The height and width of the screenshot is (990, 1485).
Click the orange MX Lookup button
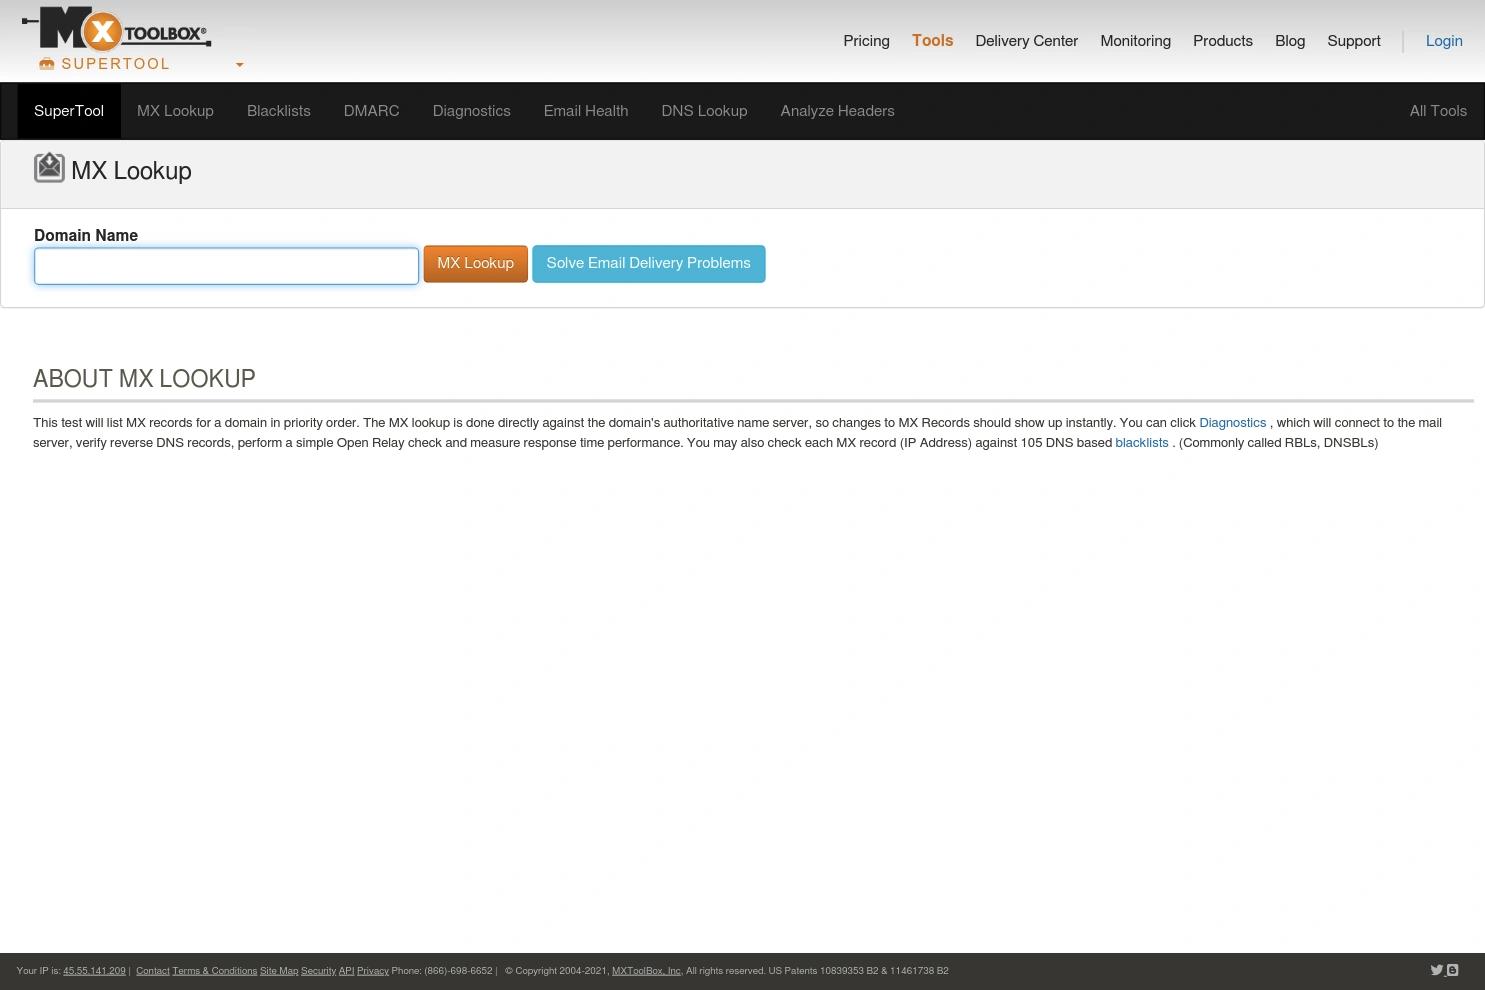[x=476, y=264]
